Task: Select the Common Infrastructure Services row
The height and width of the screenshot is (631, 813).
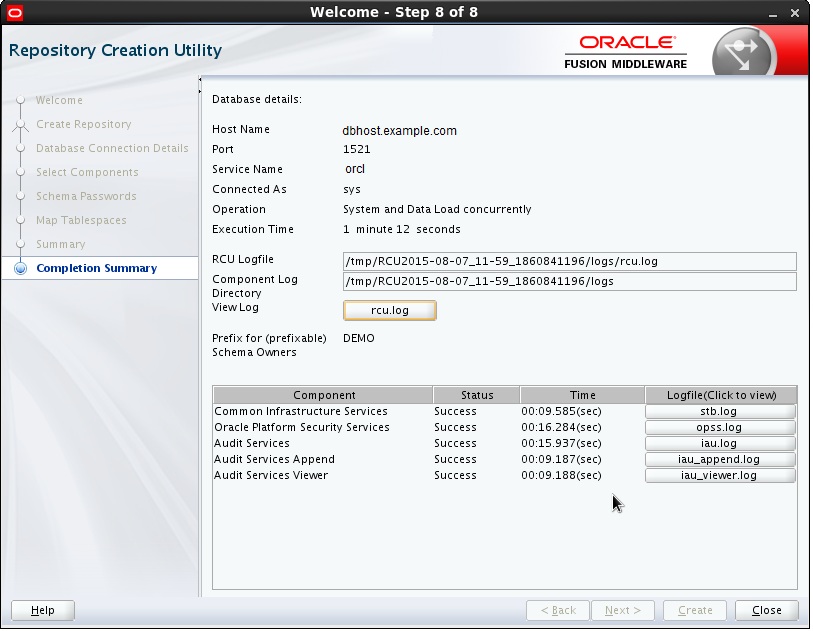Action: 505,412
